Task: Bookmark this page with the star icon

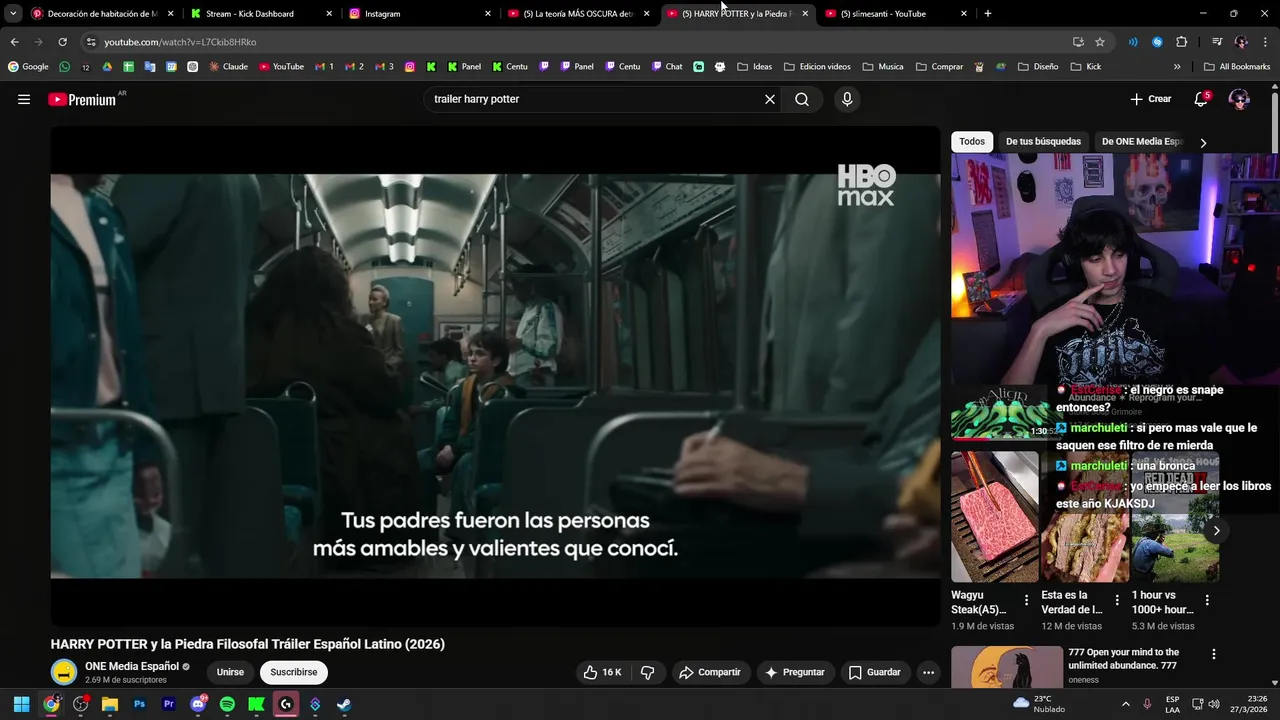Action: coord(1100,42)
